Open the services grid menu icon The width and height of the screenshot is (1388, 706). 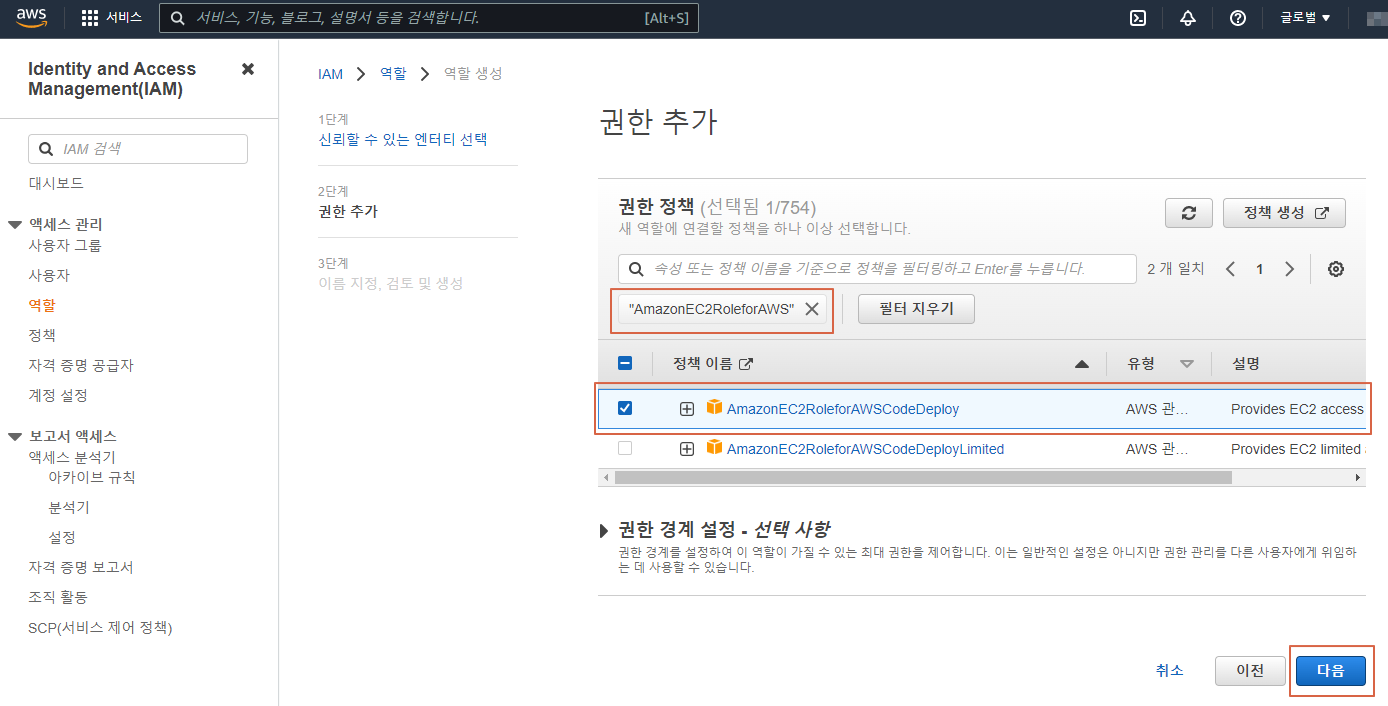click(x=90, y=18)
